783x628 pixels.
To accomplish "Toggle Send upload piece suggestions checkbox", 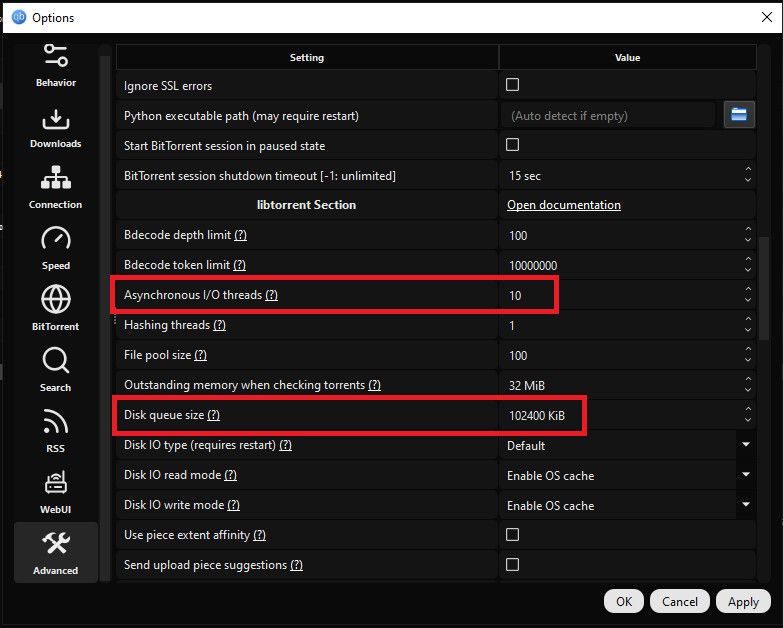I will pyautogui.click(x=512, y=565).
